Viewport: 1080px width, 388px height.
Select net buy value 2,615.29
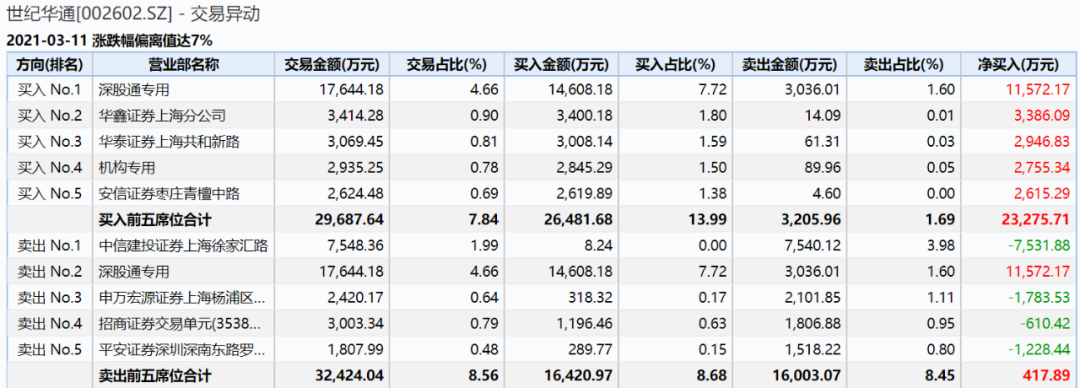(1043, 194)
